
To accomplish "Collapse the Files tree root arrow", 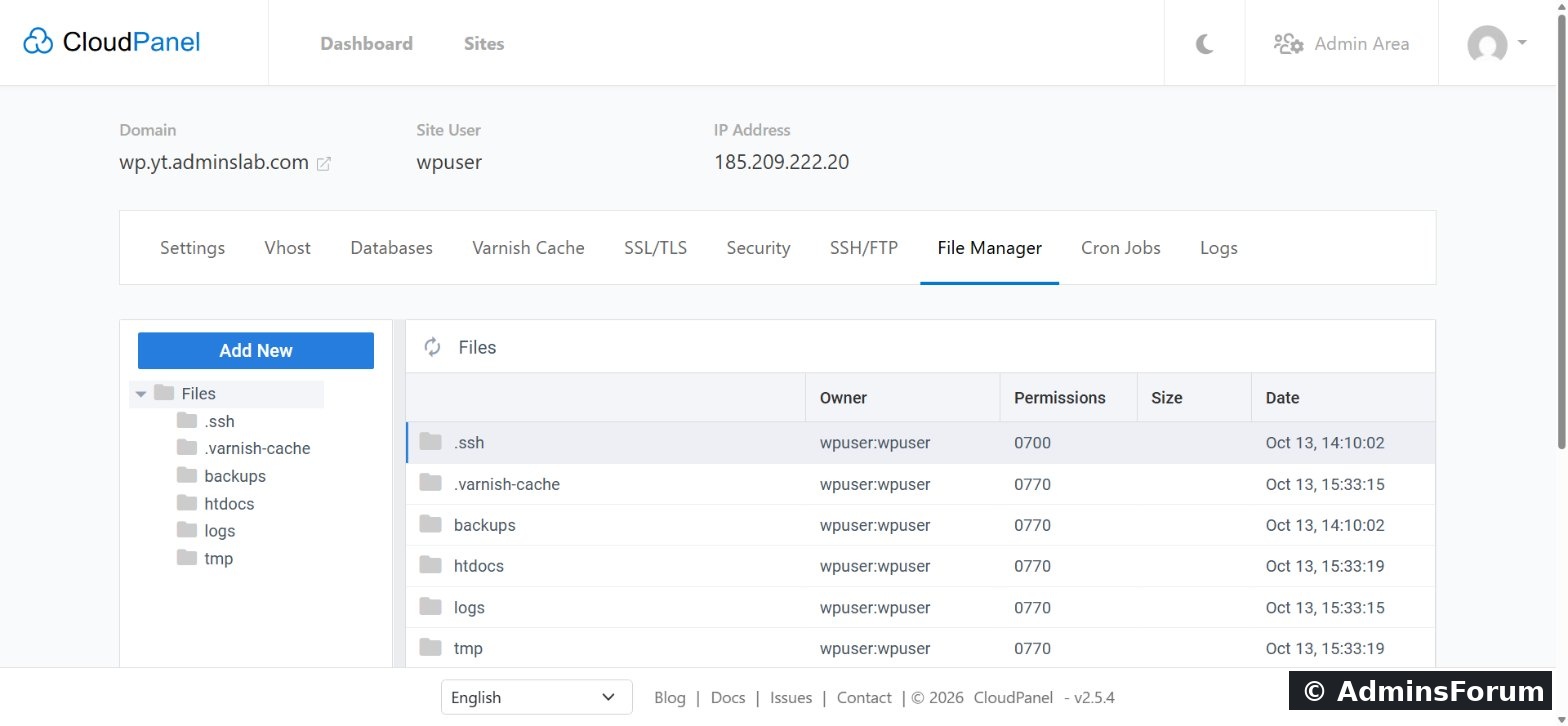I will [x=141, y=394].
